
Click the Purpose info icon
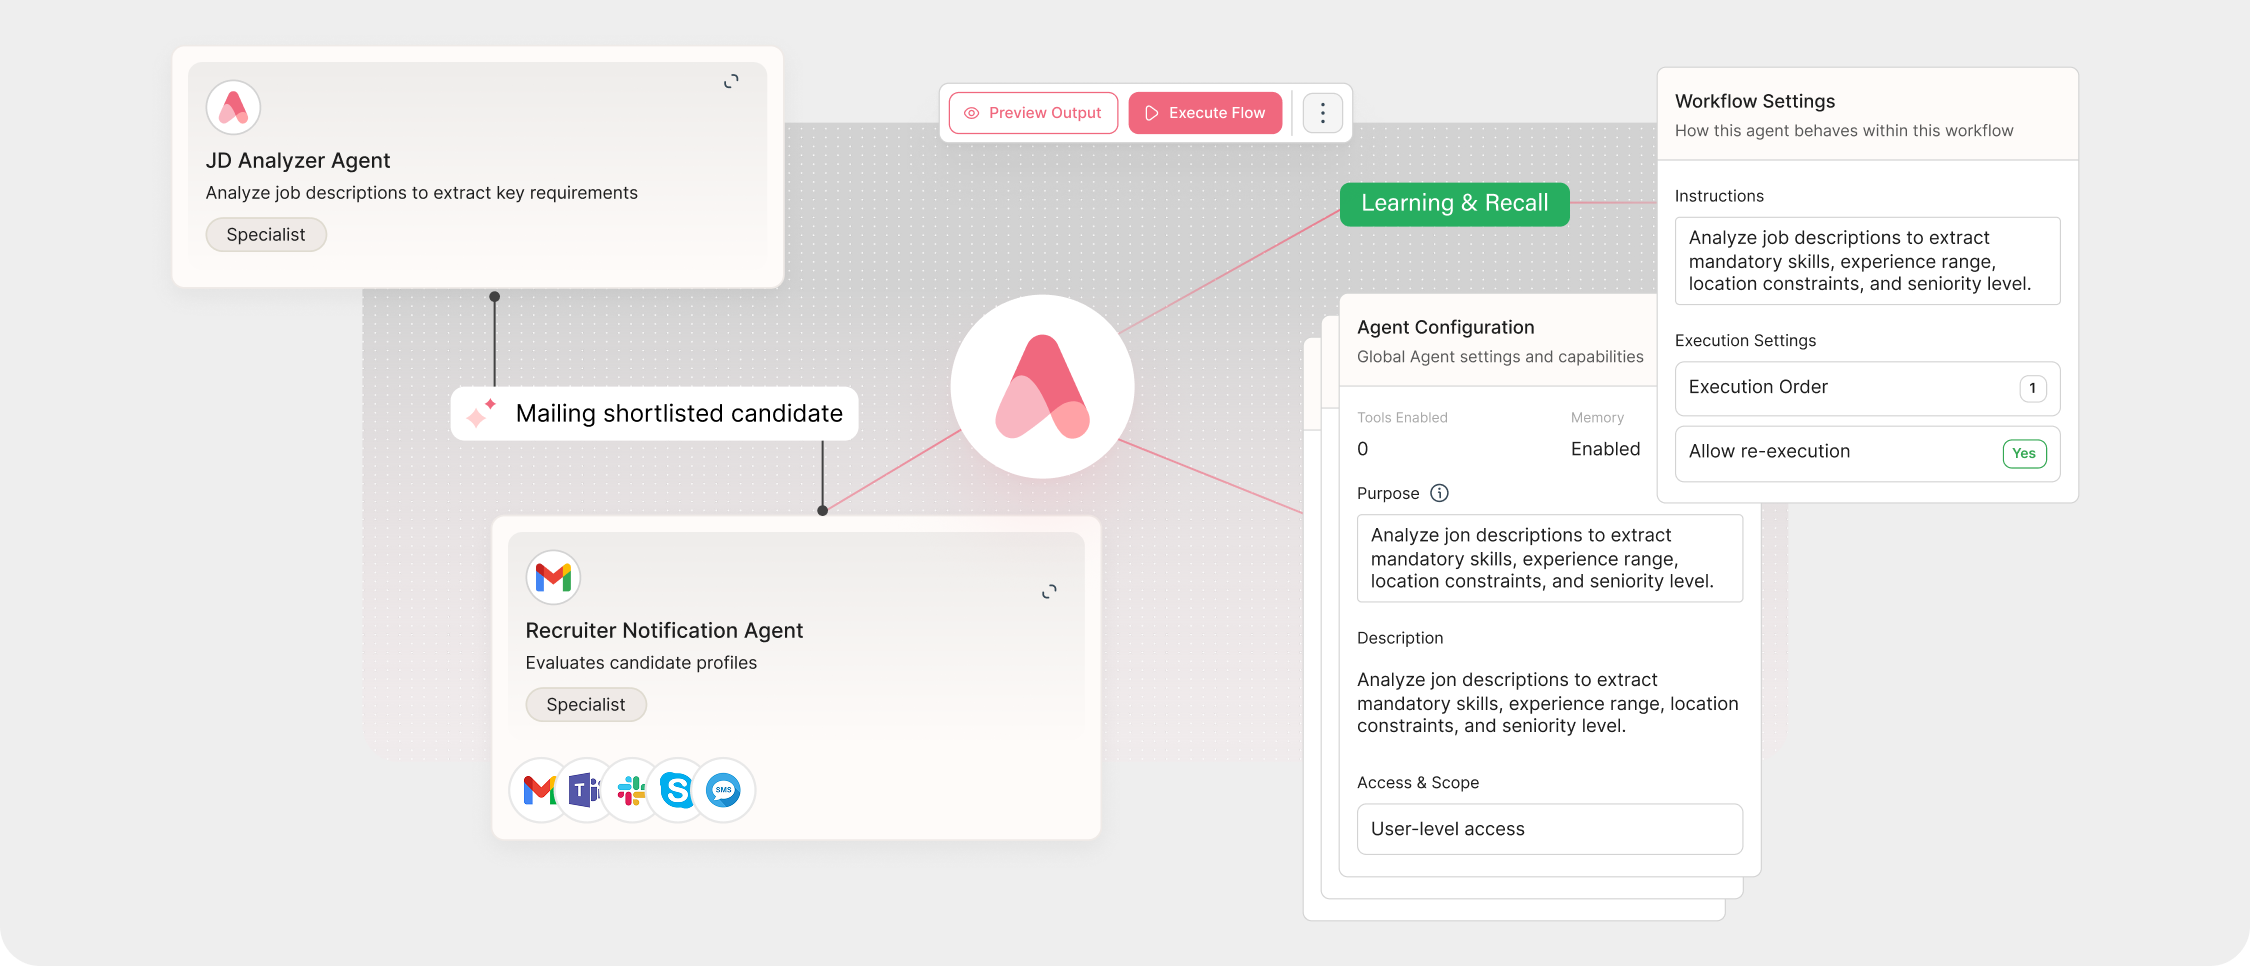pos(1439,493)
